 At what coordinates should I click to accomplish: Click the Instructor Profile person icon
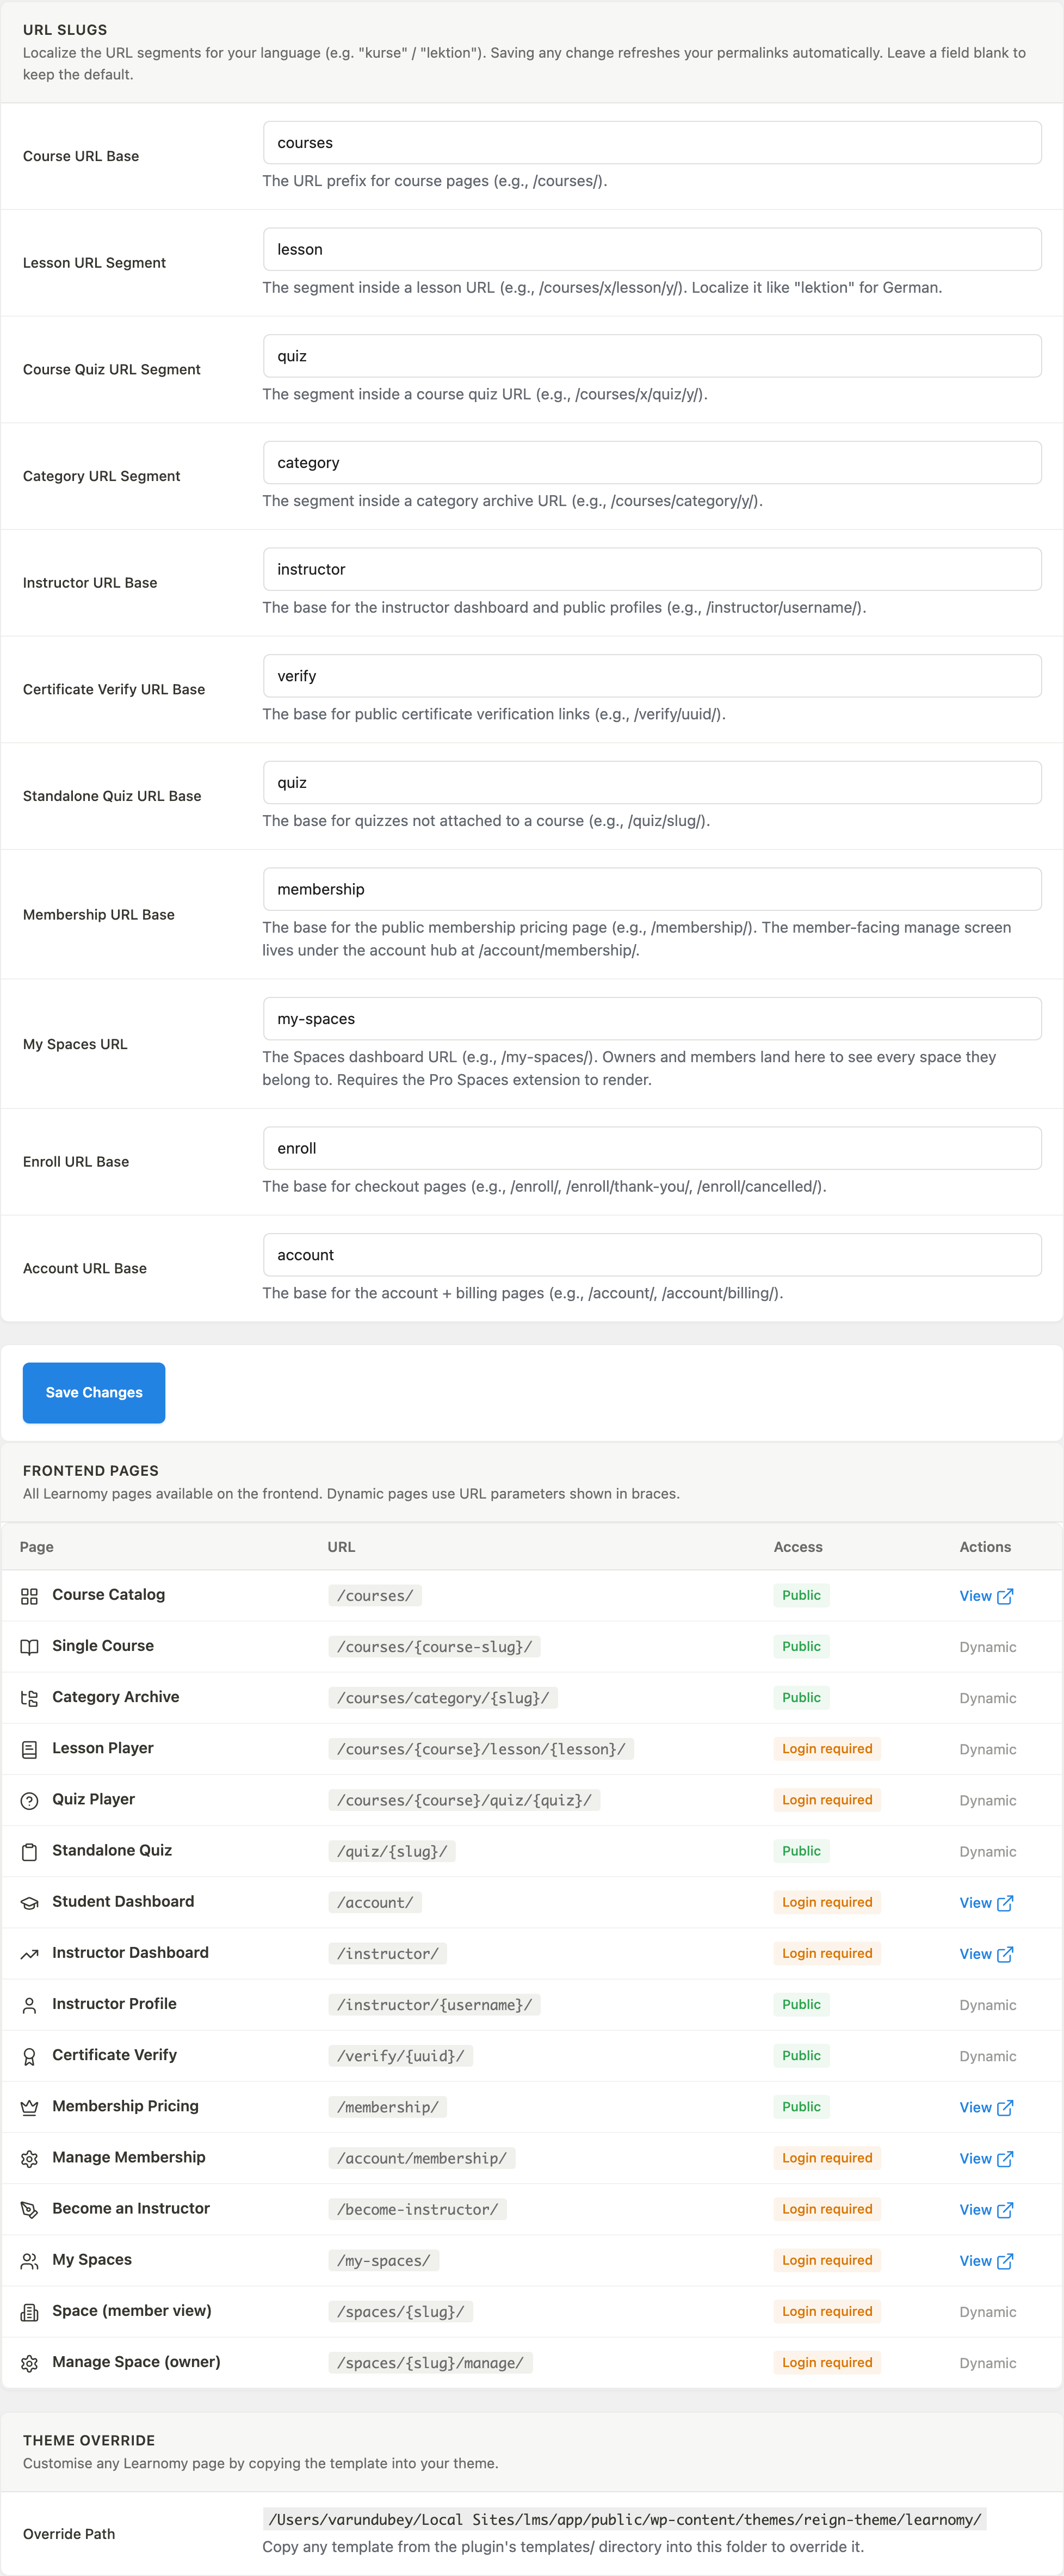(x=29, y=2005)
